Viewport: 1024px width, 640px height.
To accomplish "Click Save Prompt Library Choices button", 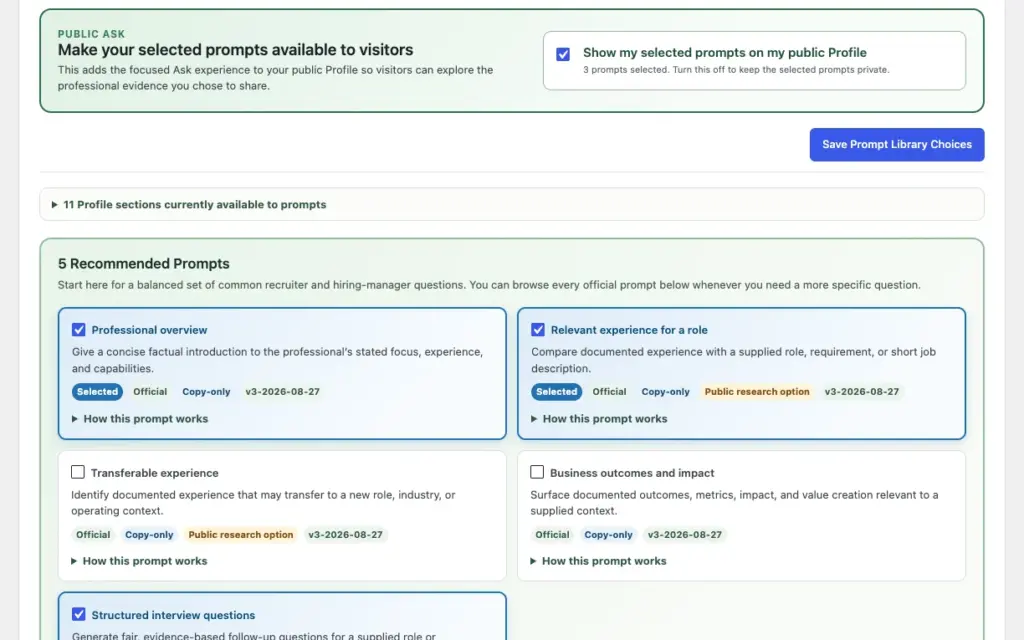I will coord(897,144).
